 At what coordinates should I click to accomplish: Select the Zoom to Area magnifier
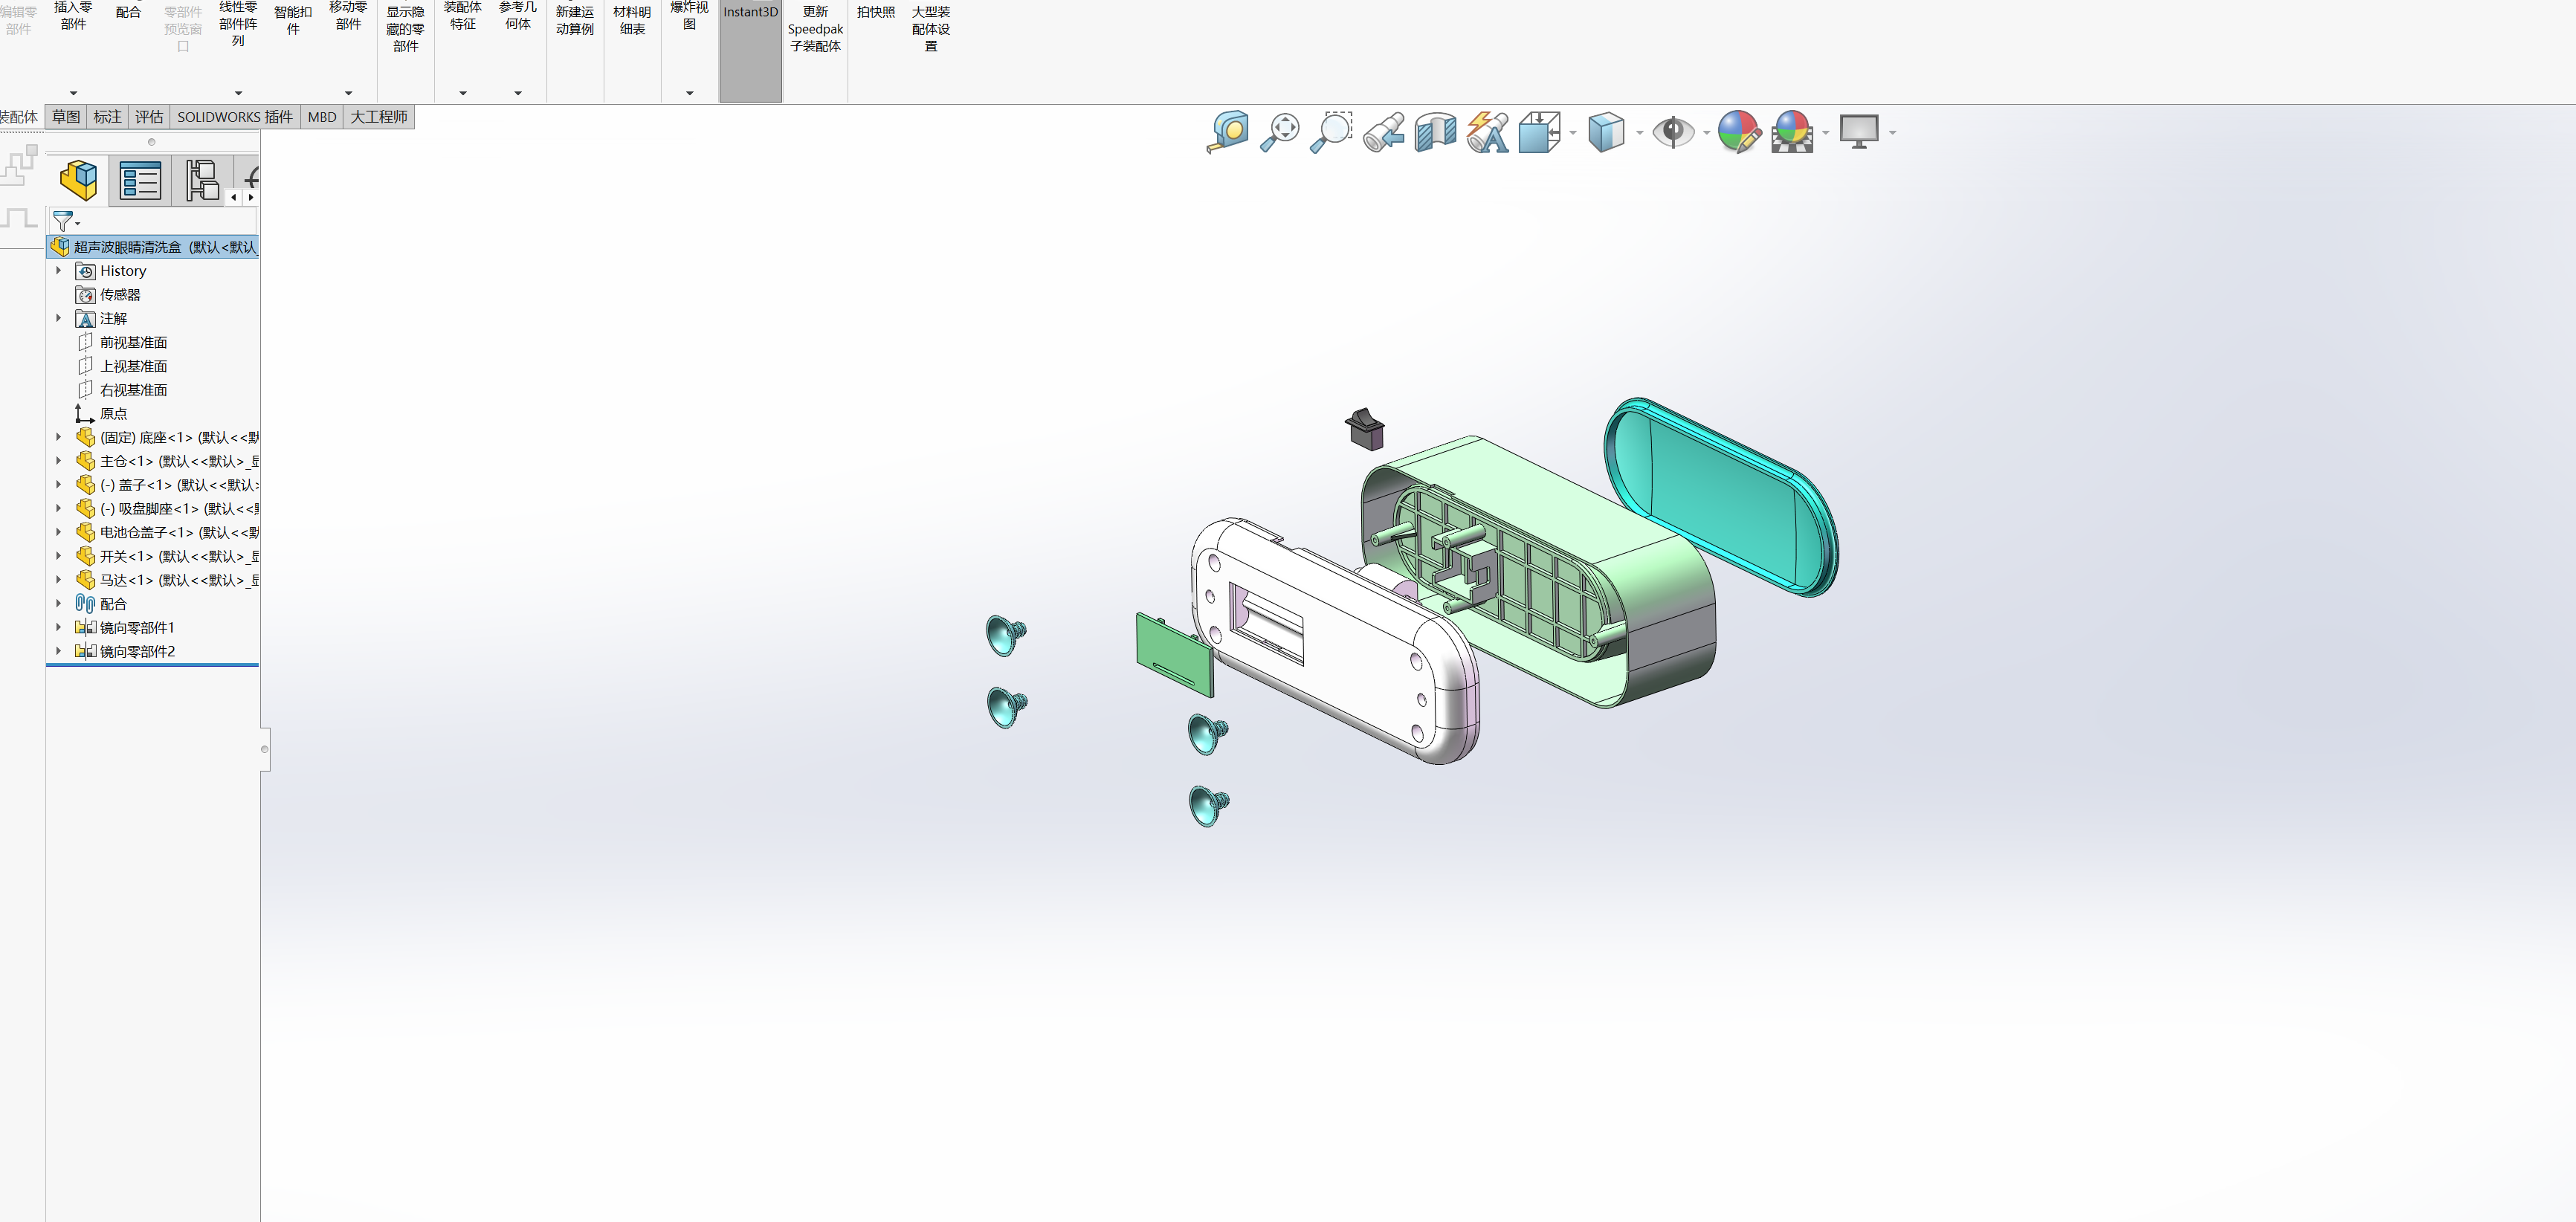(1331, 132)
